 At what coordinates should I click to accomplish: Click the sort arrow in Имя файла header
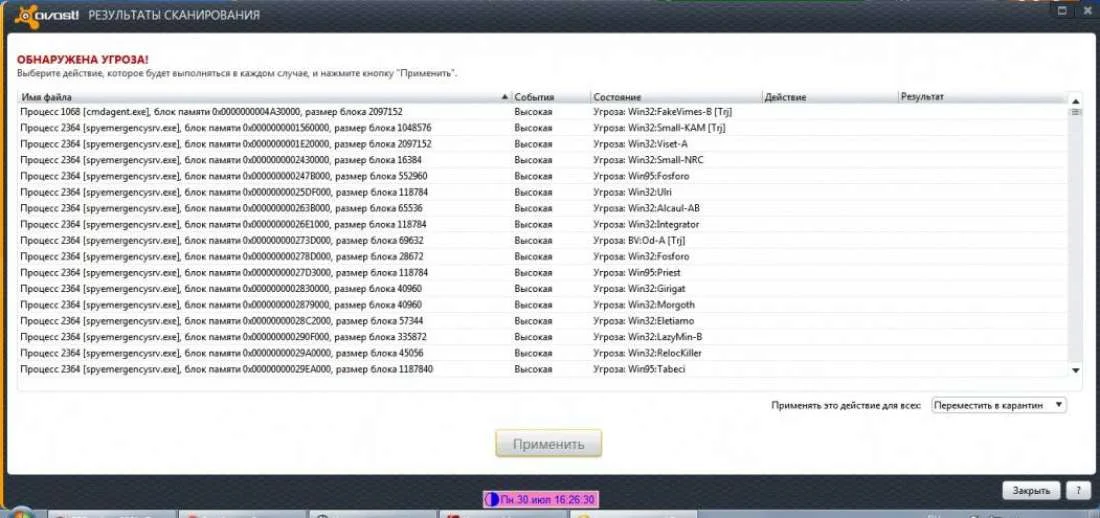tap(504, 97)
